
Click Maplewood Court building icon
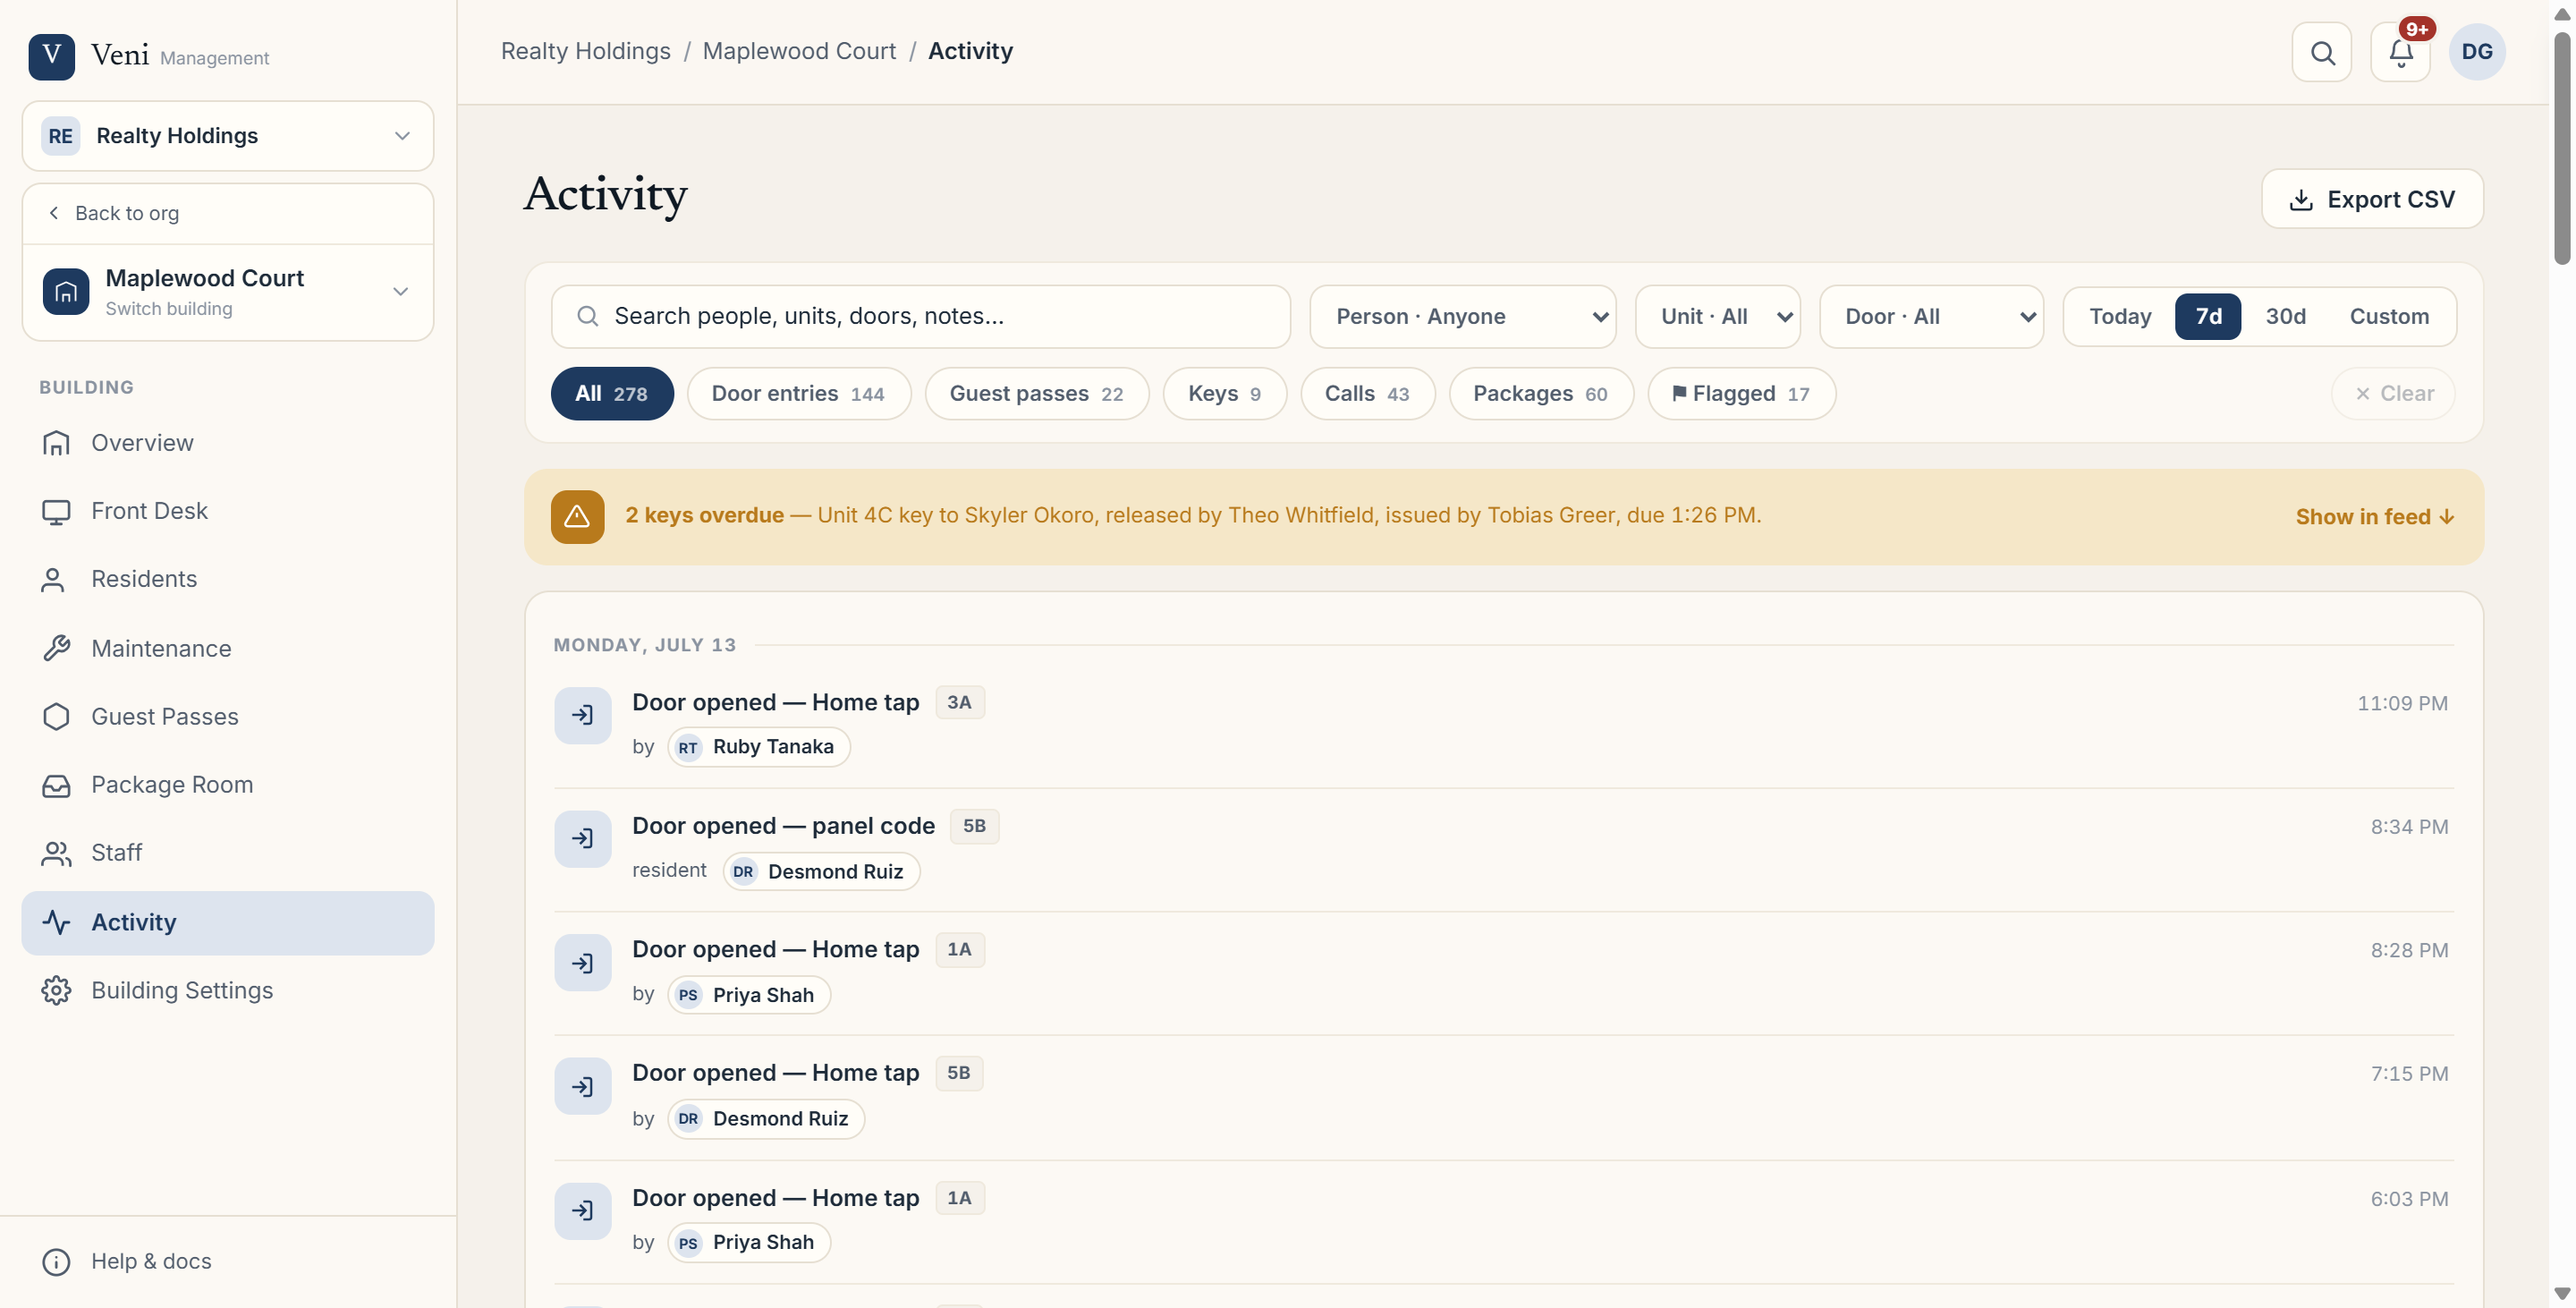(x=66, y=291)
